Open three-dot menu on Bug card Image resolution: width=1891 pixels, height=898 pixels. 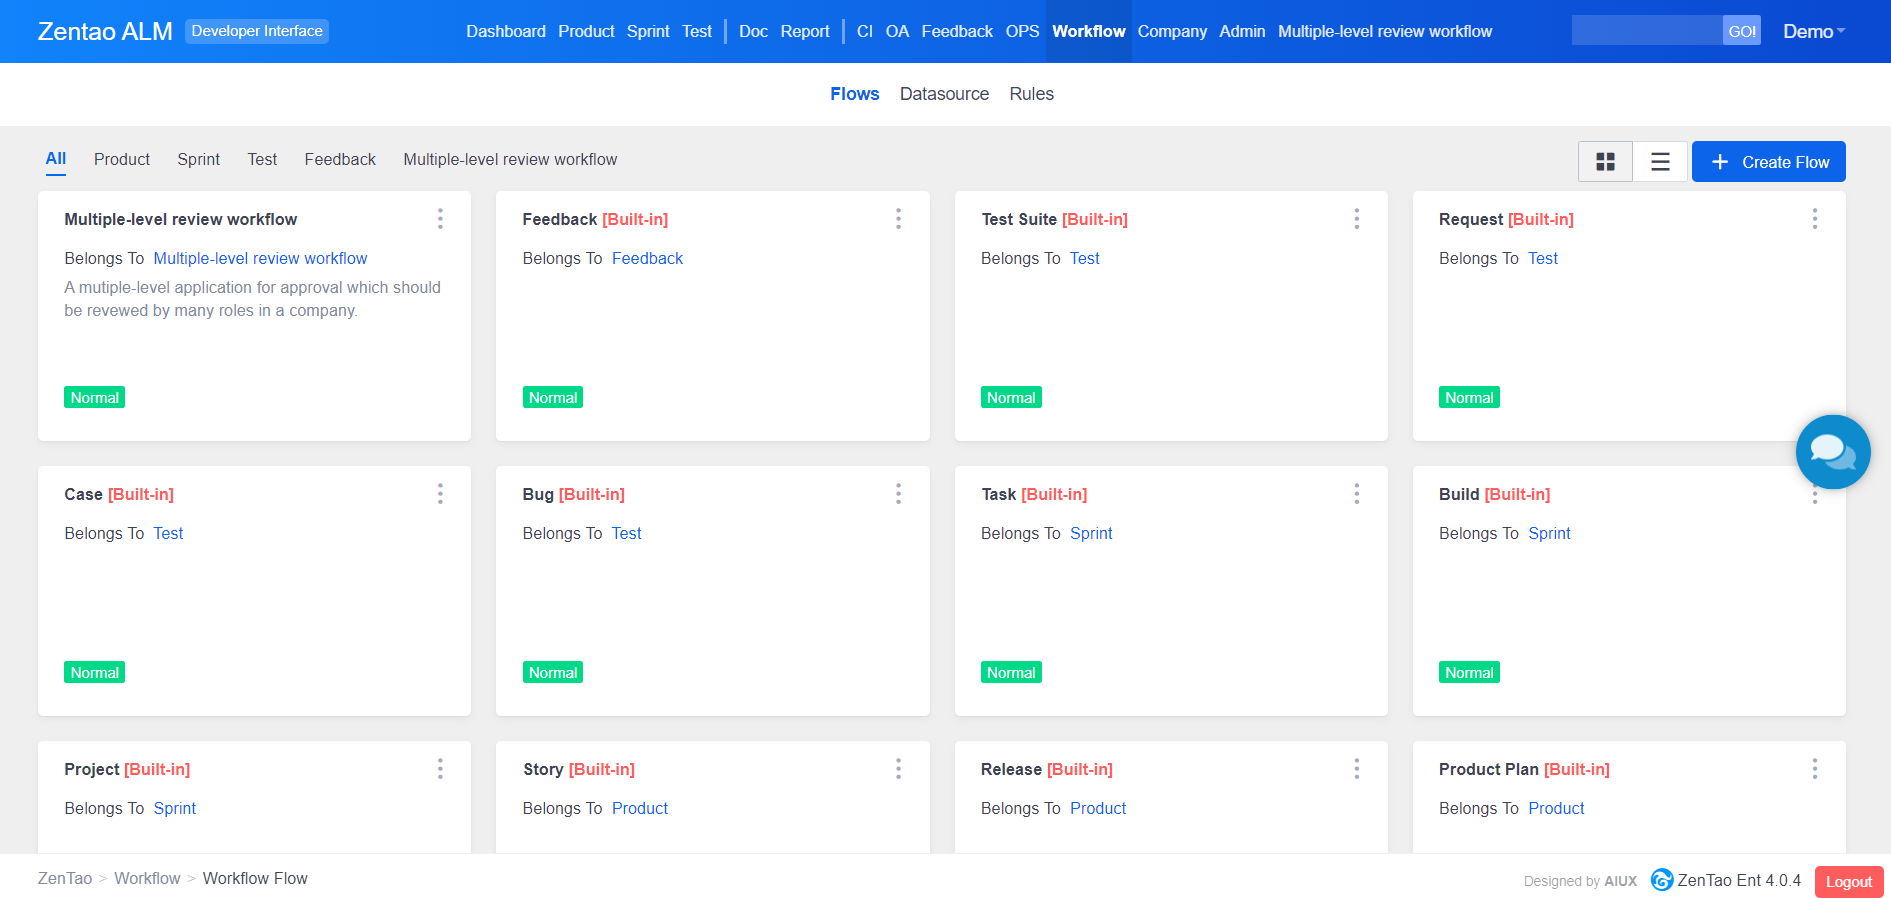click(898, 494)
